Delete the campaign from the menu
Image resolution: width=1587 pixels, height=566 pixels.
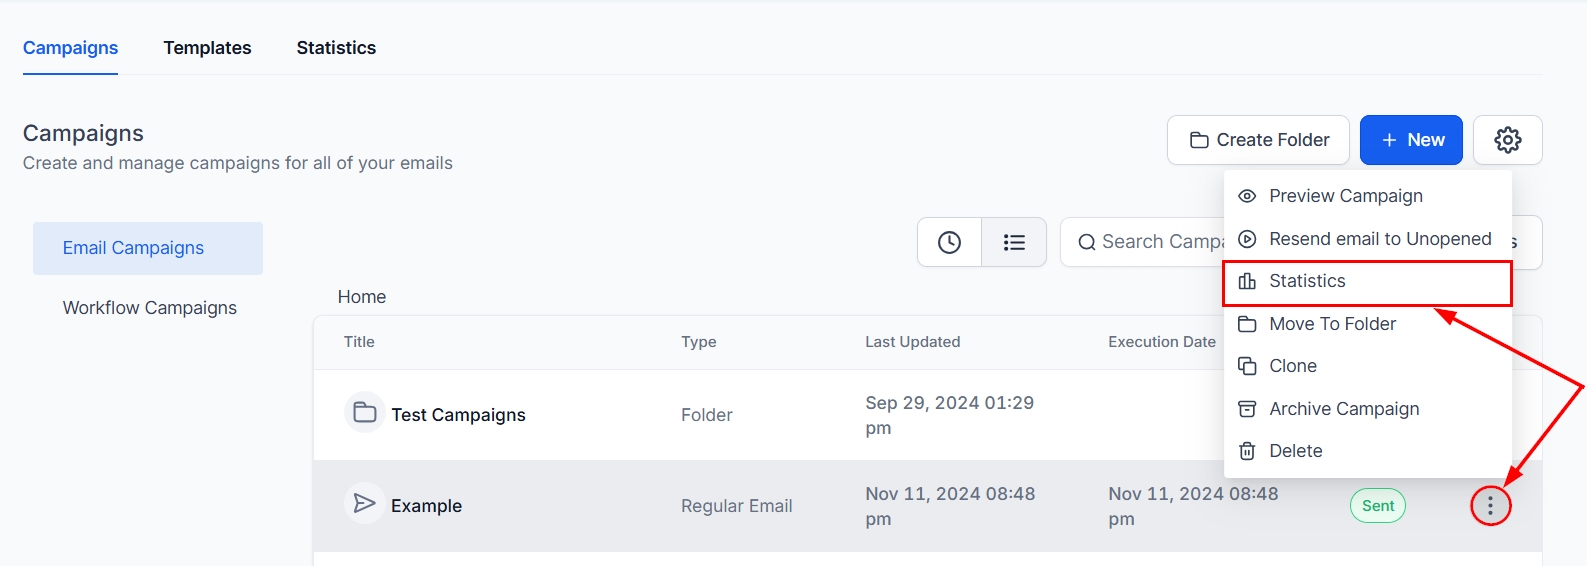[x=1295, y=451]
